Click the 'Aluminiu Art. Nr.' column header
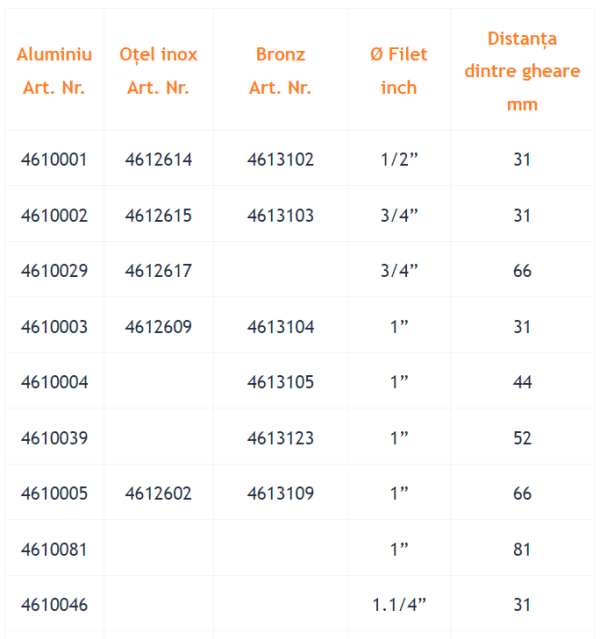600x639 pixels. pos(54,71)
